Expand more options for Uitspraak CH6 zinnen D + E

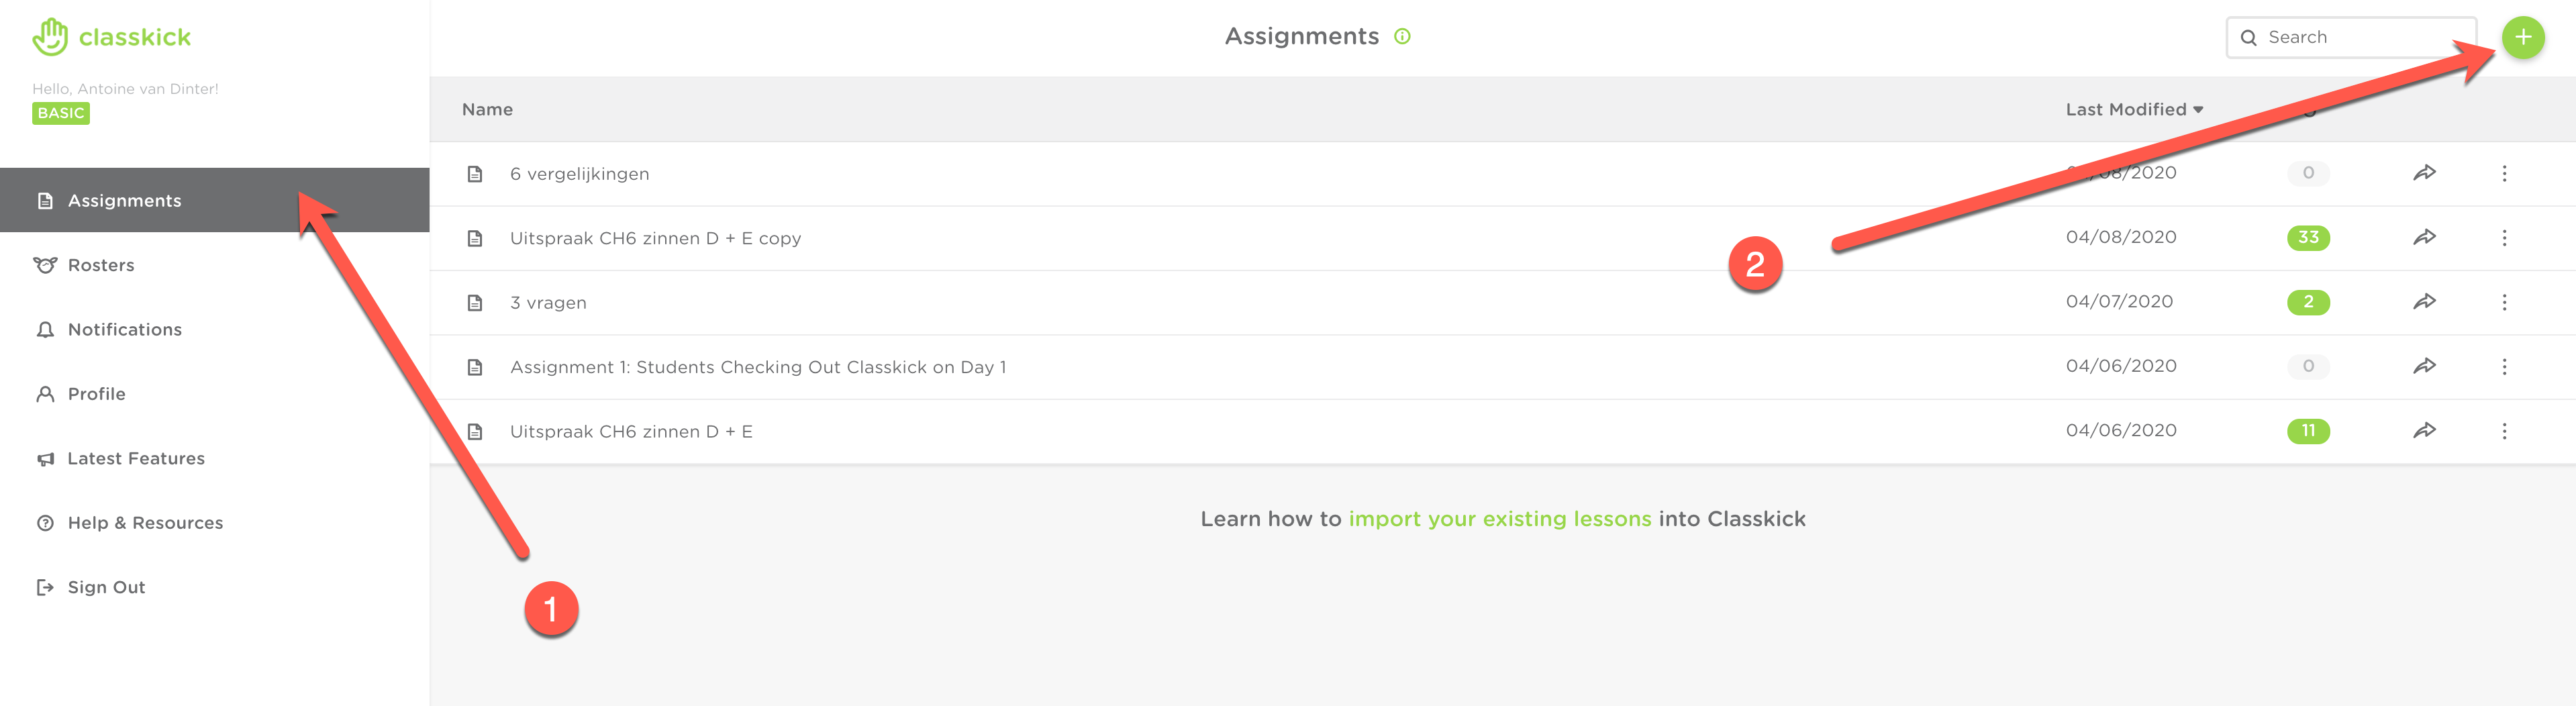pyautogui.click(x=2504, y=431)
